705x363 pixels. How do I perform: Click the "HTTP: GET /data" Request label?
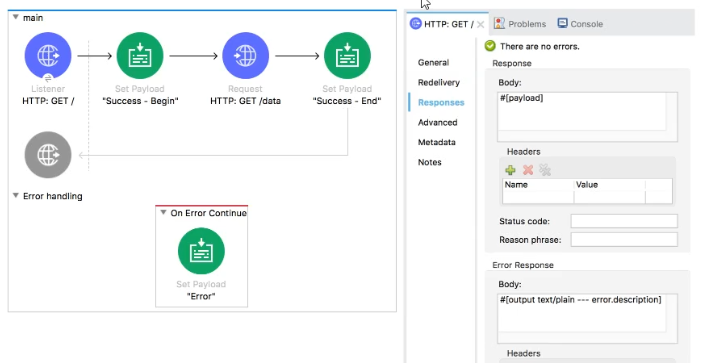[x=245, y=101]
